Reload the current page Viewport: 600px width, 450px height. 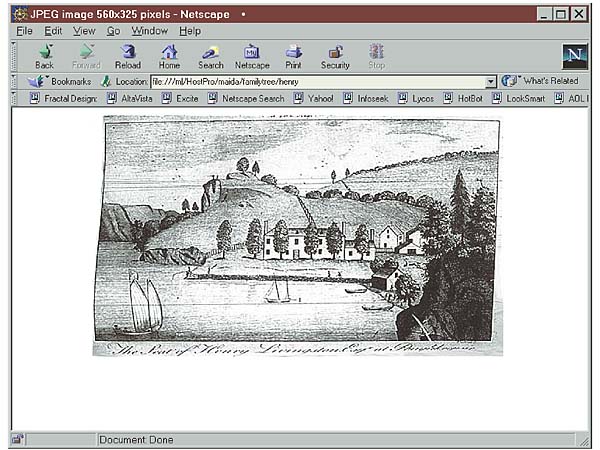(x=128, y=56)
